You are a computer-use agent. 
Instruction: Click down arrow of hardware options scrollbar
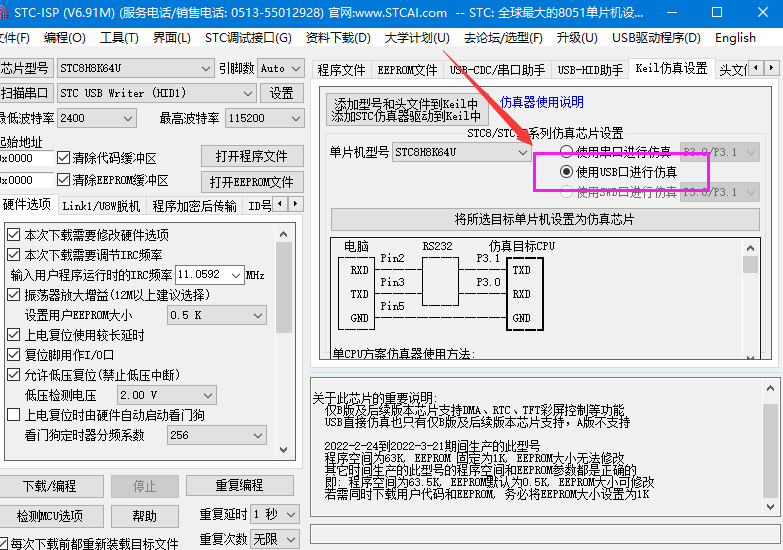(x=284, y=449)
